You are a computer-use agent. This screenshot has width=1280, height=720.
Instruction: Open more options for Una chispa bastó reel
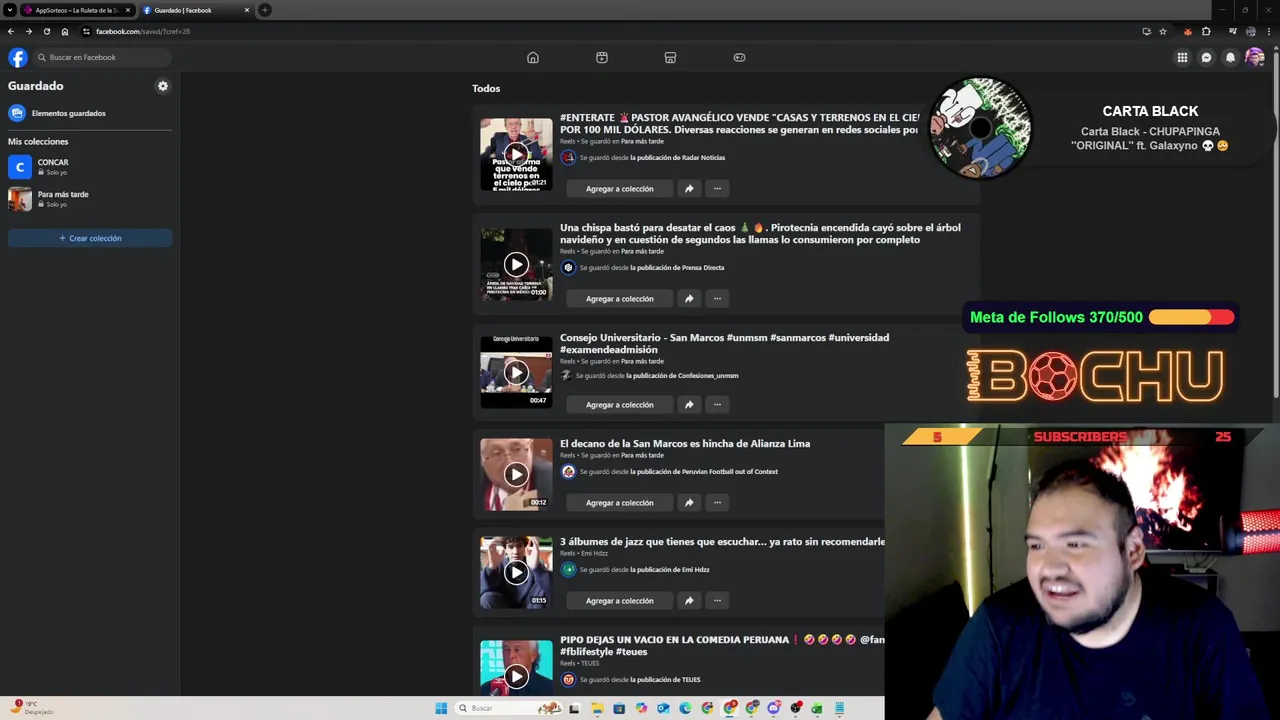717,298
